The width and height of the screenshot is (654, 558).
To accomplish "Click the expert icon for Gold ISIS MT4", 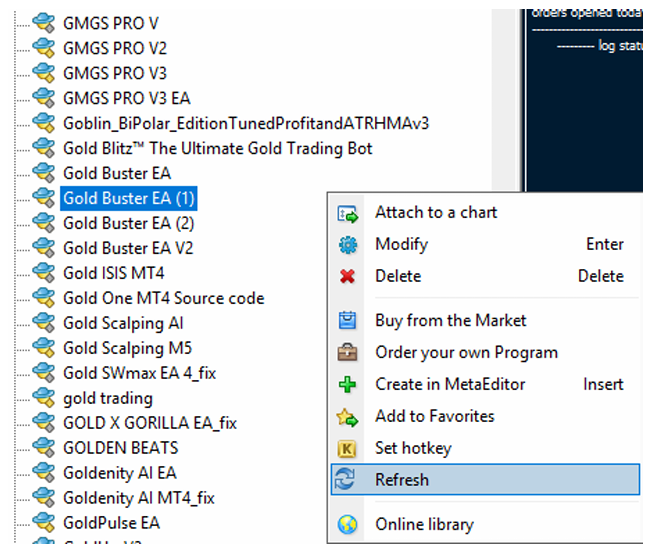I will click(x=44, y=273).
